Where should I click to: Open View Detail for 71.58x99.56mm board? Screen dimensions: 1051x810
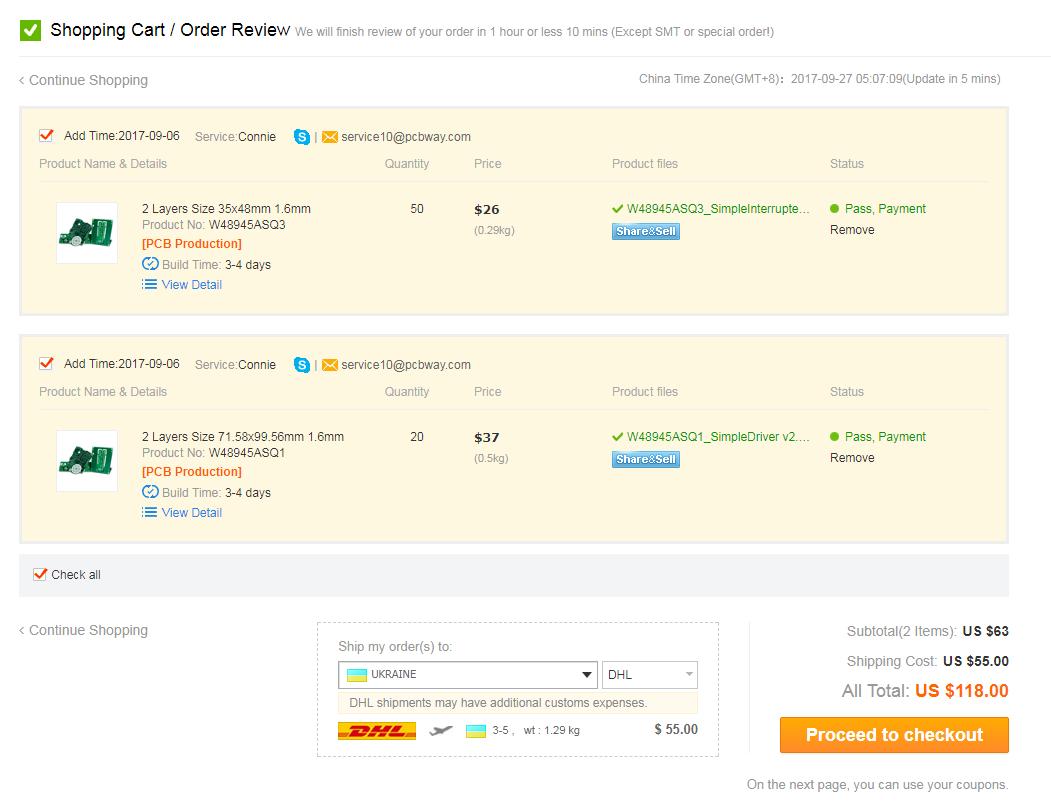[x=191, y=513]
